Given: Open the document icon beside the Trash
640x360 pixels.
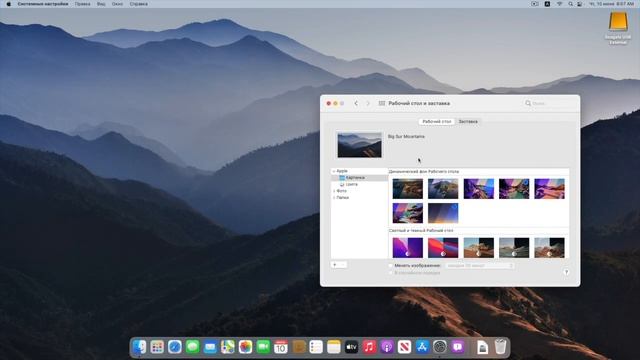Looking at the screenshot, I should 482,347.
